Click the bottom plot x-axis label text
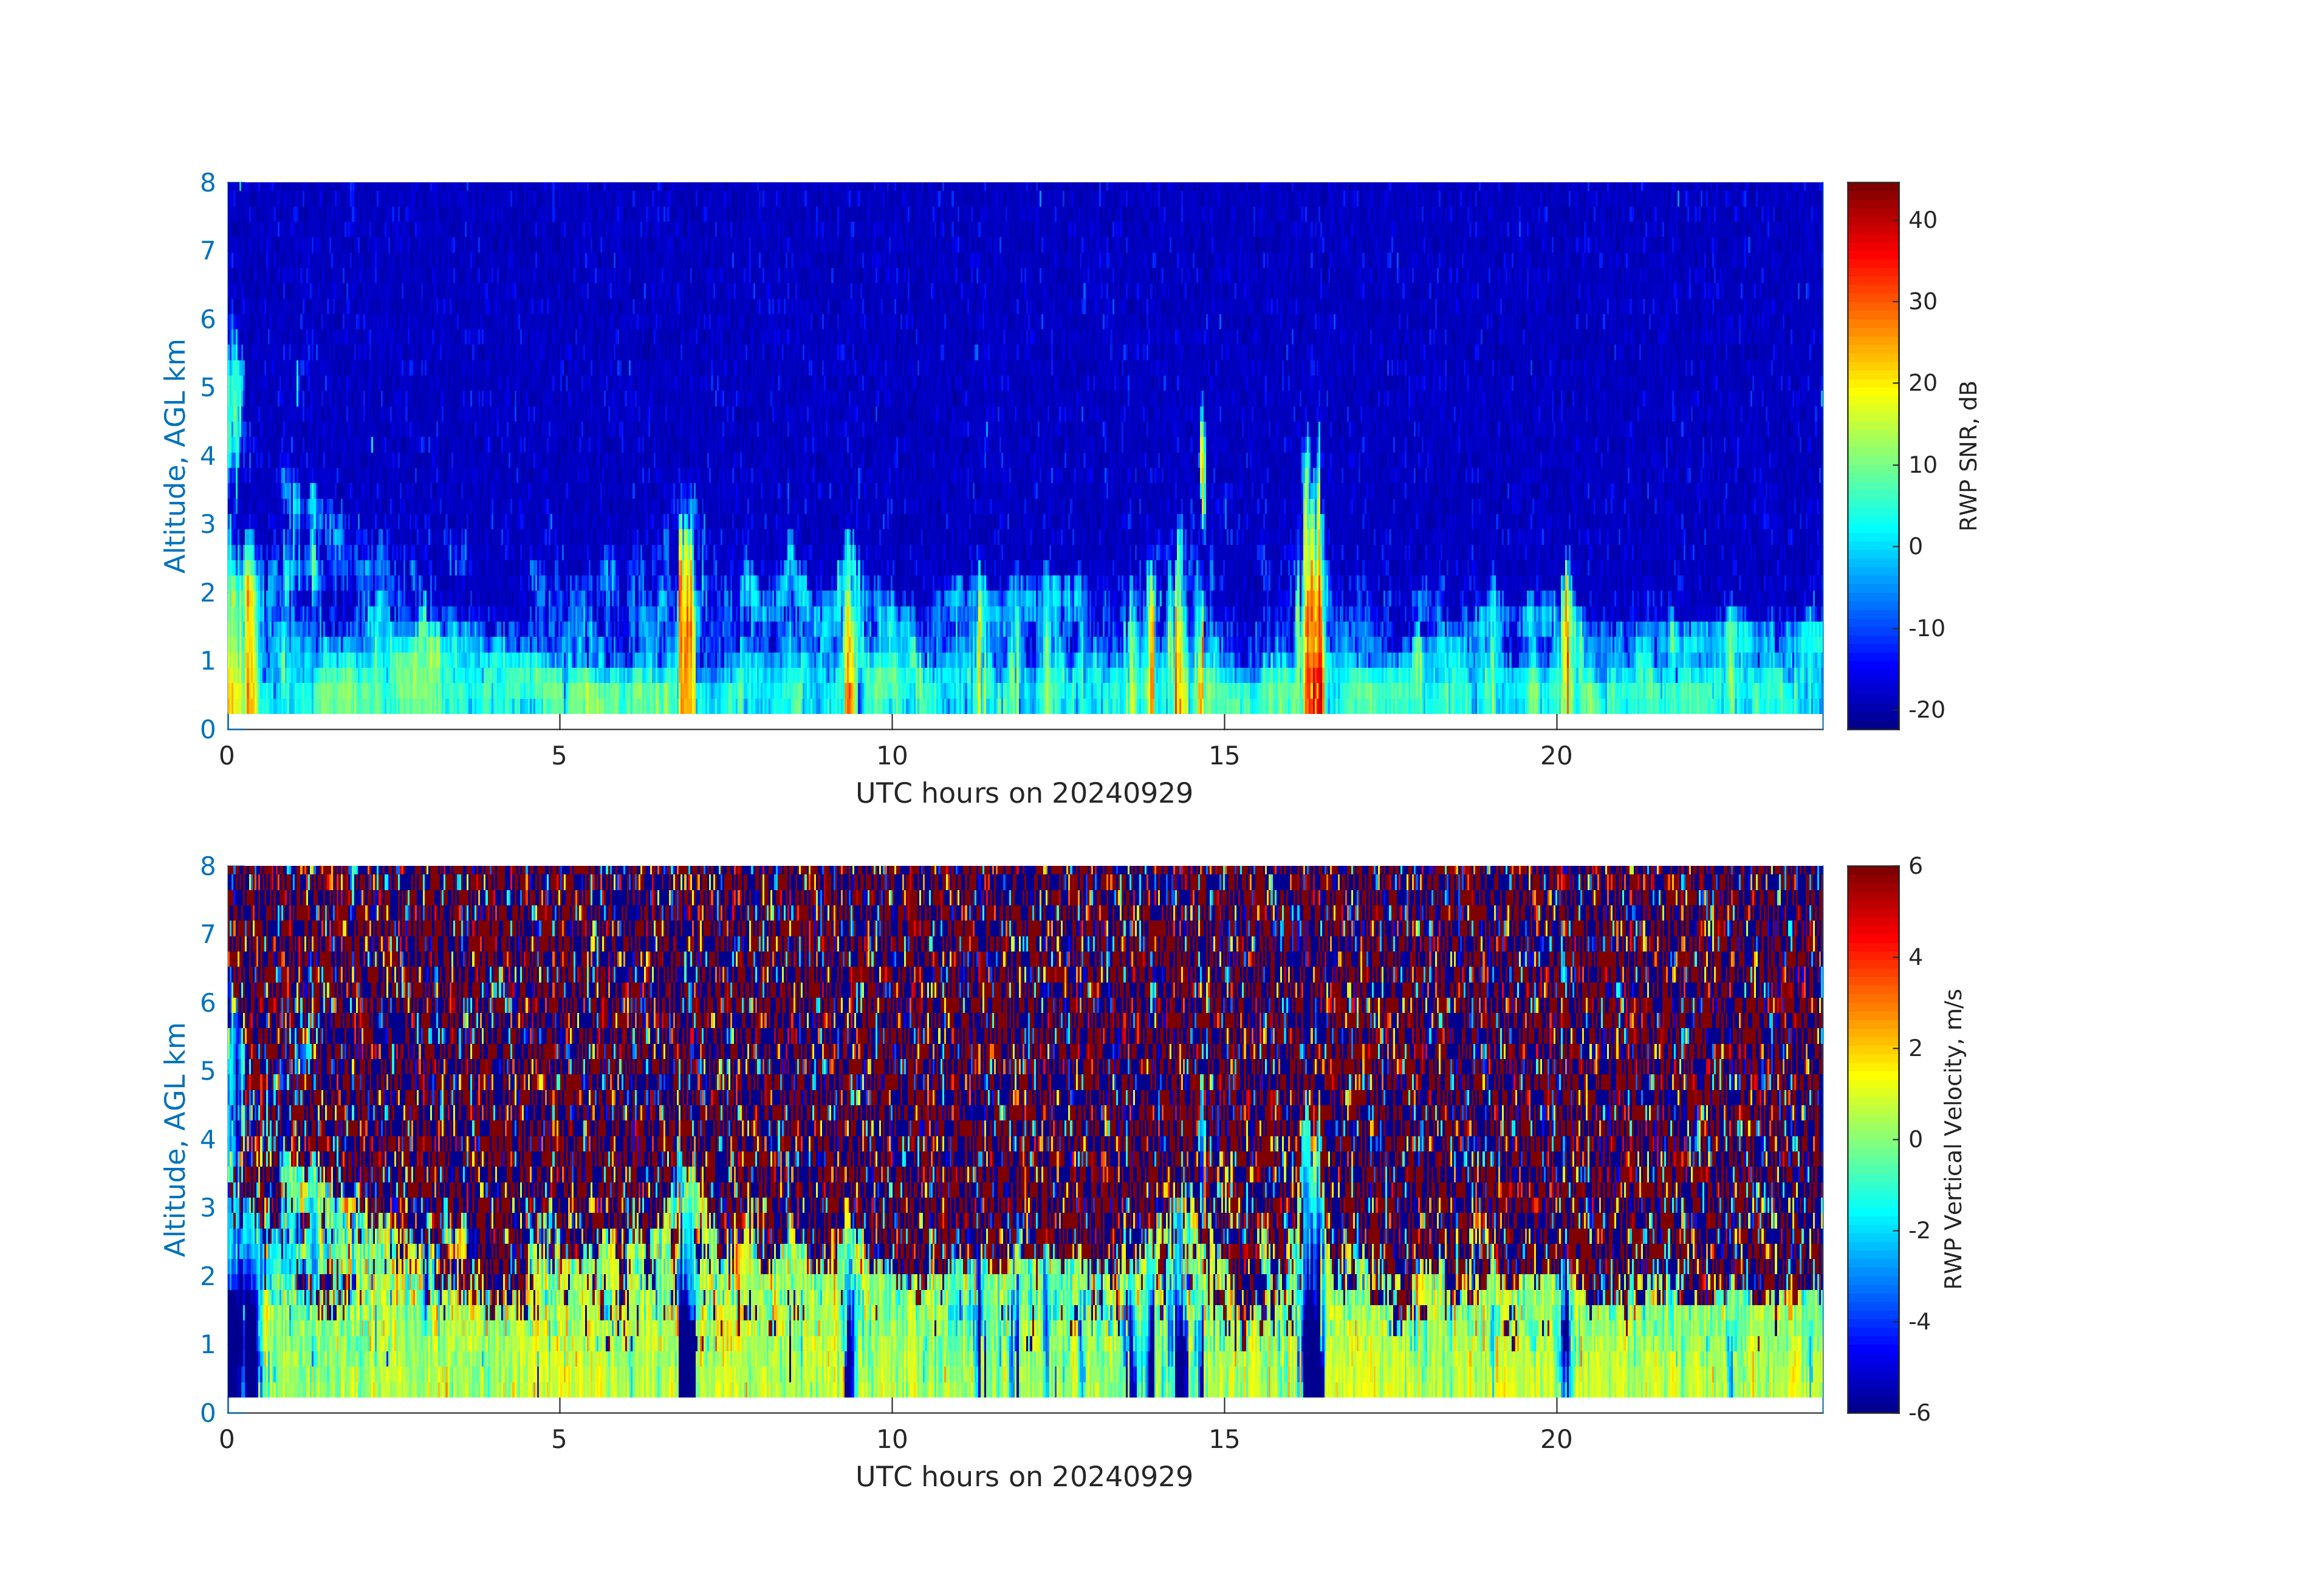2324x1595 pixels. pyautogui.click(x=1024, y=1476)
